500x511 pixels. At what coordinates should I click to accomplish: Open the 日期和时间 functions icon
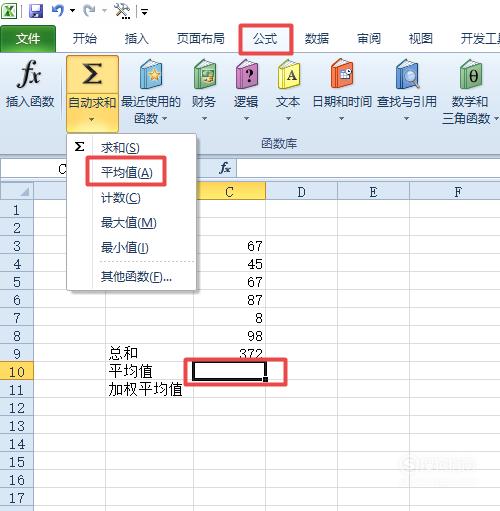pos(342,74)
